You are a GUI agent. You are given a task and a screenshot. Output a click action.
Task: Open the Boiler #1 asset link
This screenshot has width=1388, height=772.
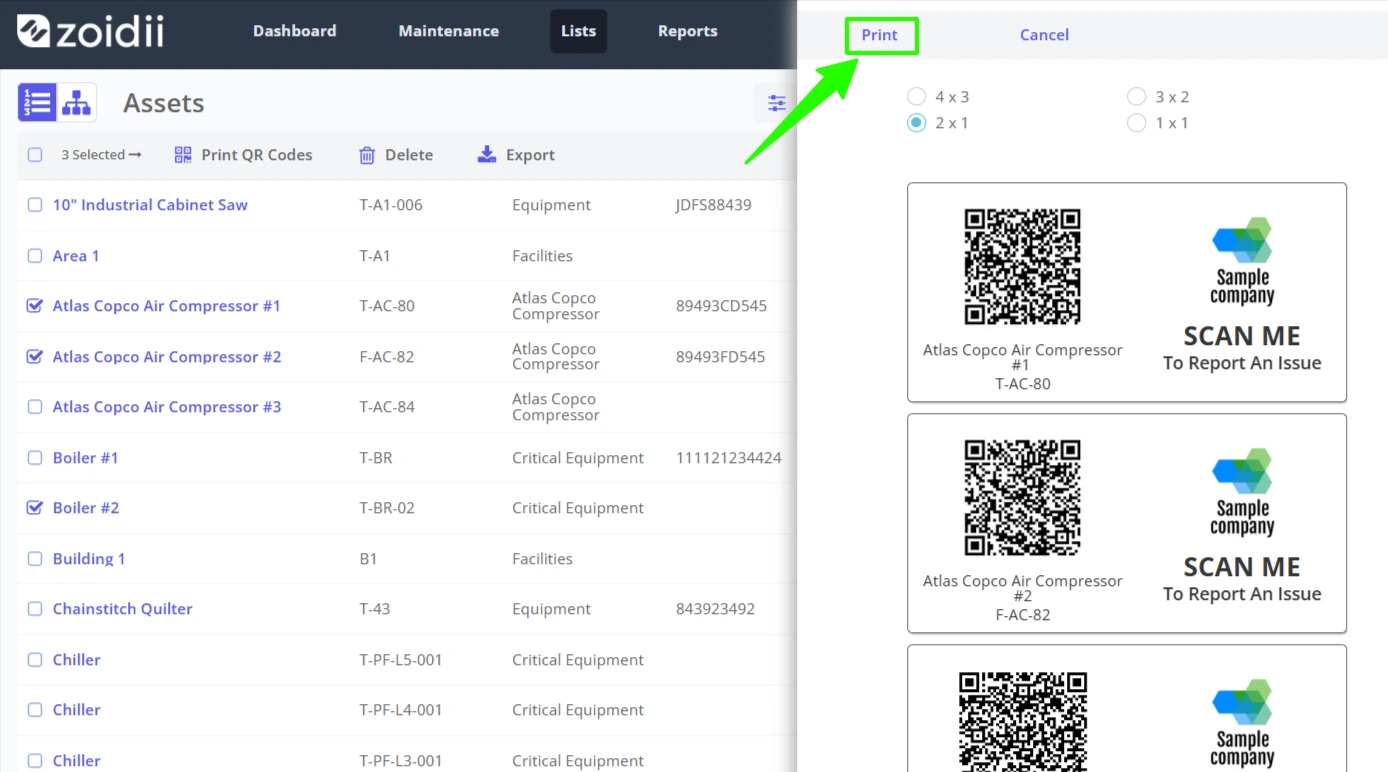coord(86,458)
